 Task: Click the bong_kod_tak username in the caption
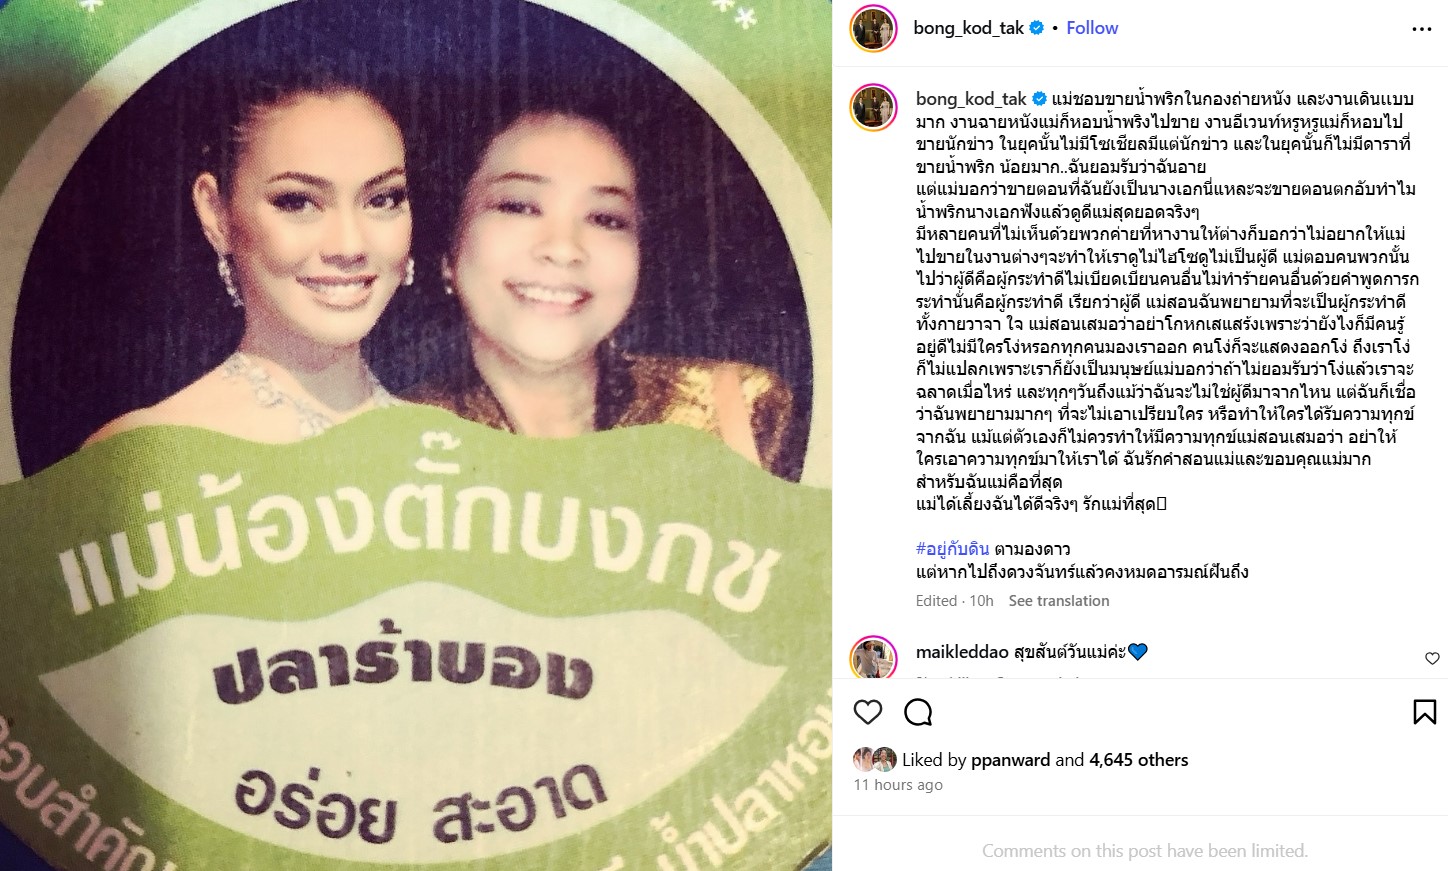(971, 99)
